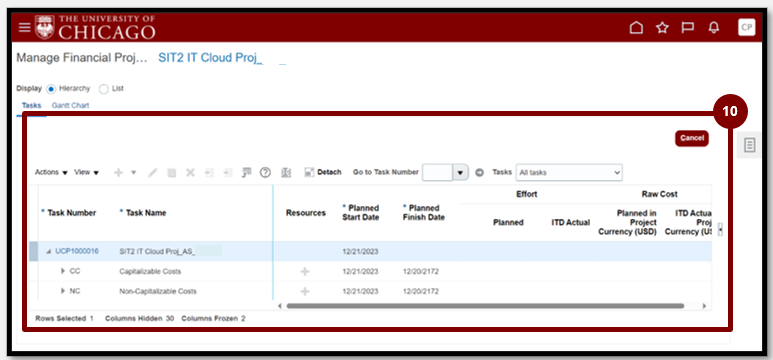Viewport: 773px width, 360px height.
Task: Select the SIT2 IT Cloud Proj_AS task name cell
Action: click(157, 252)
